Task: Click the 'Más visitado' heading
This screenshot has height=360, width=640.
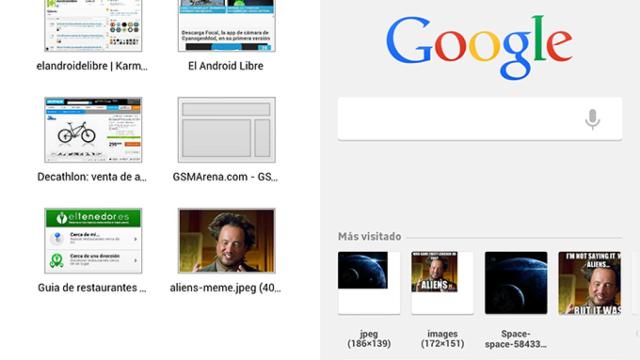Action: 369,237
